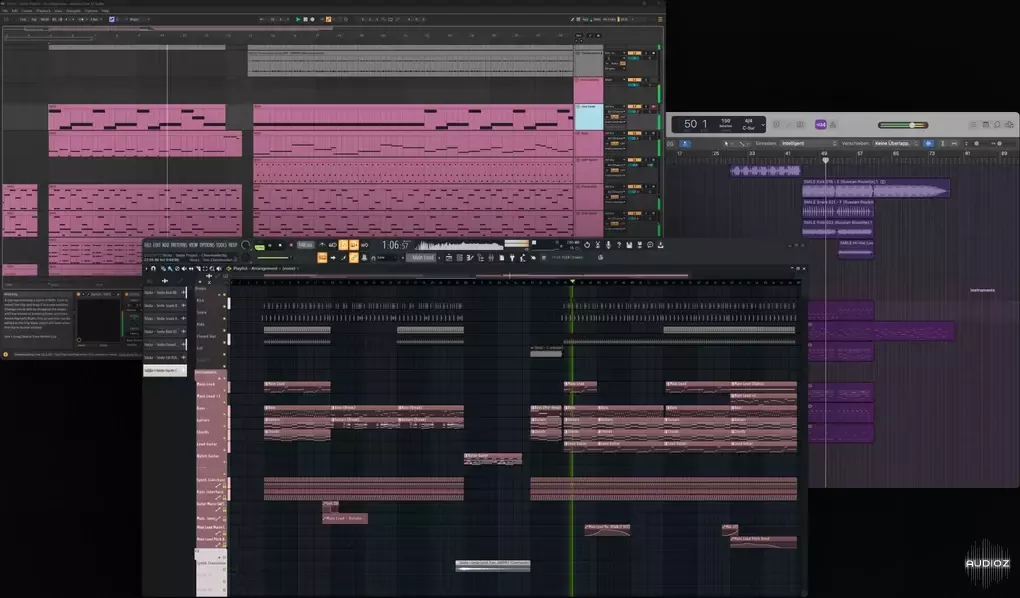The image size is (1020, 598).
Task: Toggle FL Studio pattern/song mode button
Action: tap(260, 247)
